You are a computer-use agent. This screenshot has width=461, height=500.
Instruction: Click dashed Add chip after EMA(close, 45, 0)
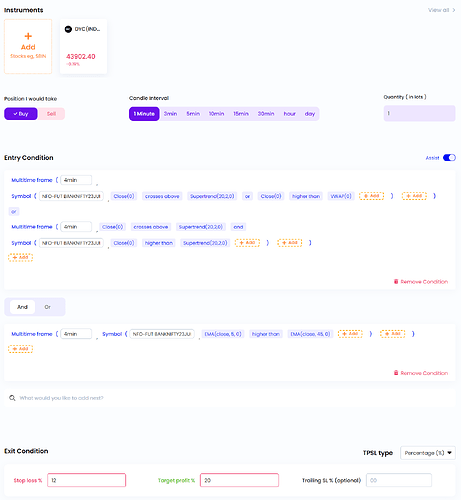coord(350,334)
